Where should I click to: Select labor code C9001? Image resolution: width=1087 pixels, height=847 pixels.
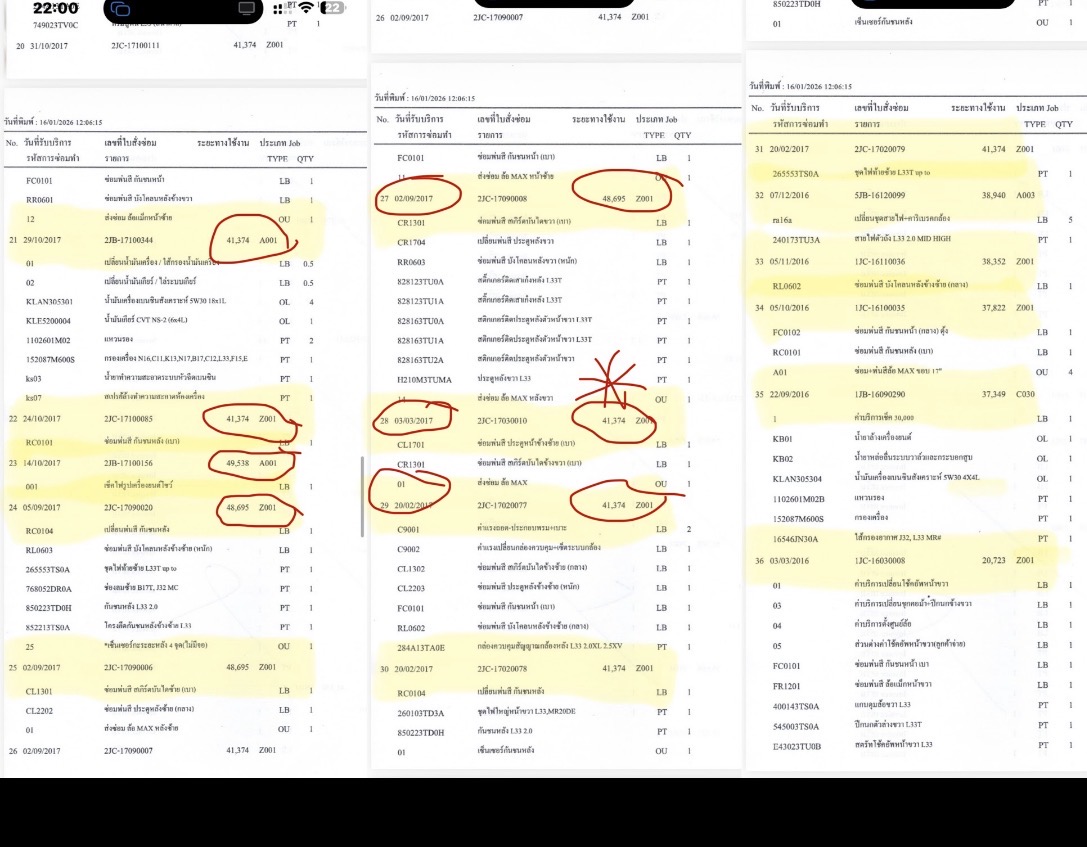pos(408,530)
